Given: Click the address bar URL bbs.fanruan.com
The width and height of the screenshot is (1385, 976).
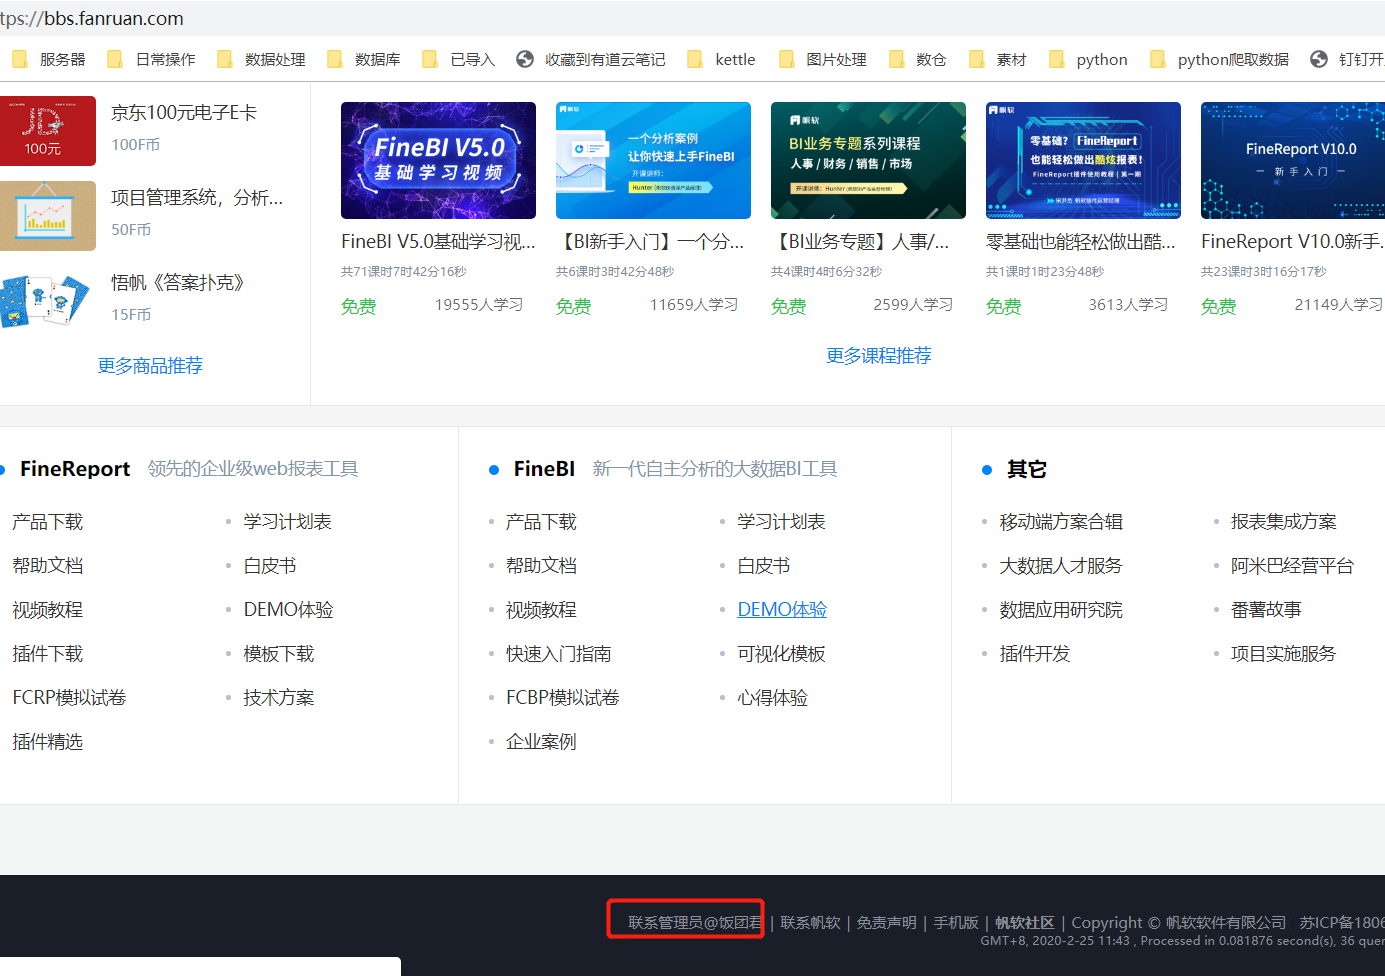Looking at the screenshot, I should [x=113, y=18].
